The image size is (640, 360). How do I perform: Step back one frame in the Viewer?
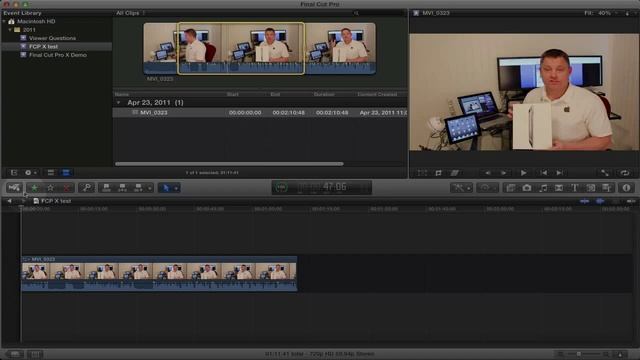(488, 173)
